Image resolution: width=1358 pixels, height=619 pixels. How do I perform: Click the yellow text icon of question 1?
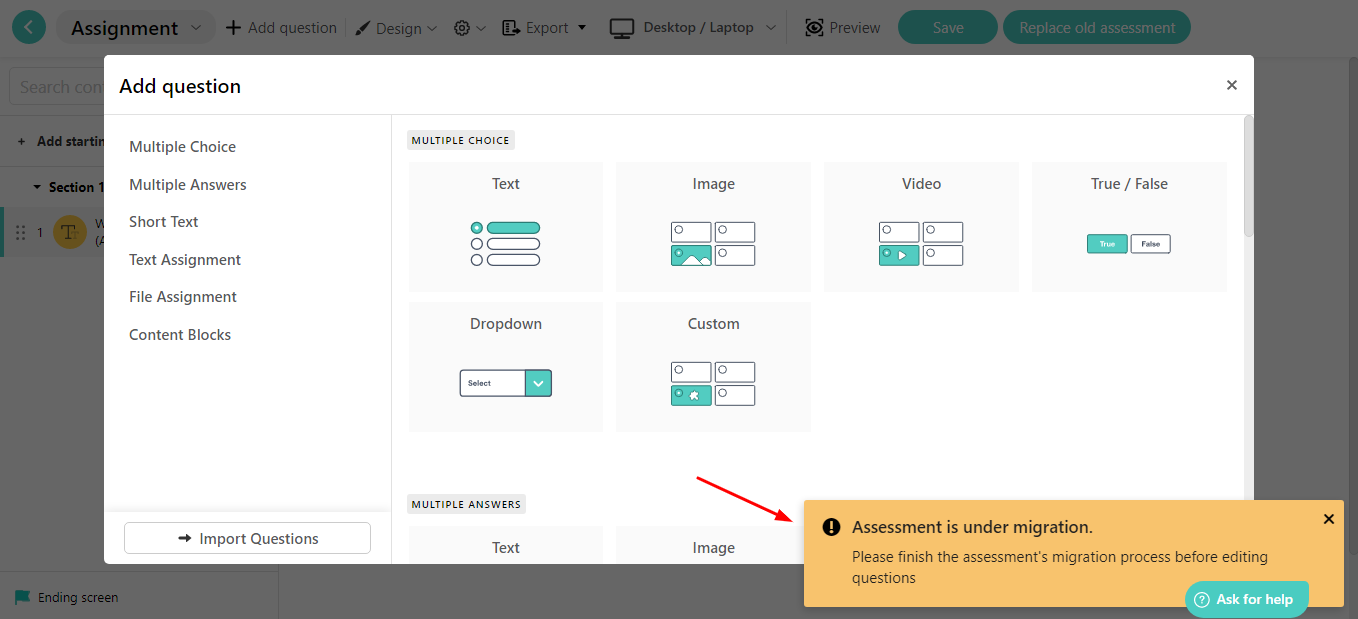point(69,232)
